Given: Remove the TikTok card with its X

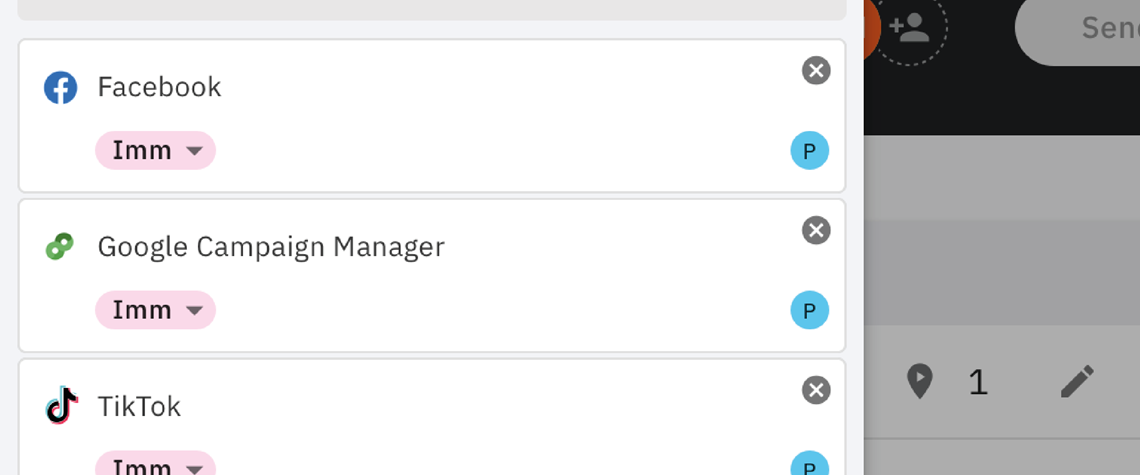Looking at the screenshot, I should point(816,390).
